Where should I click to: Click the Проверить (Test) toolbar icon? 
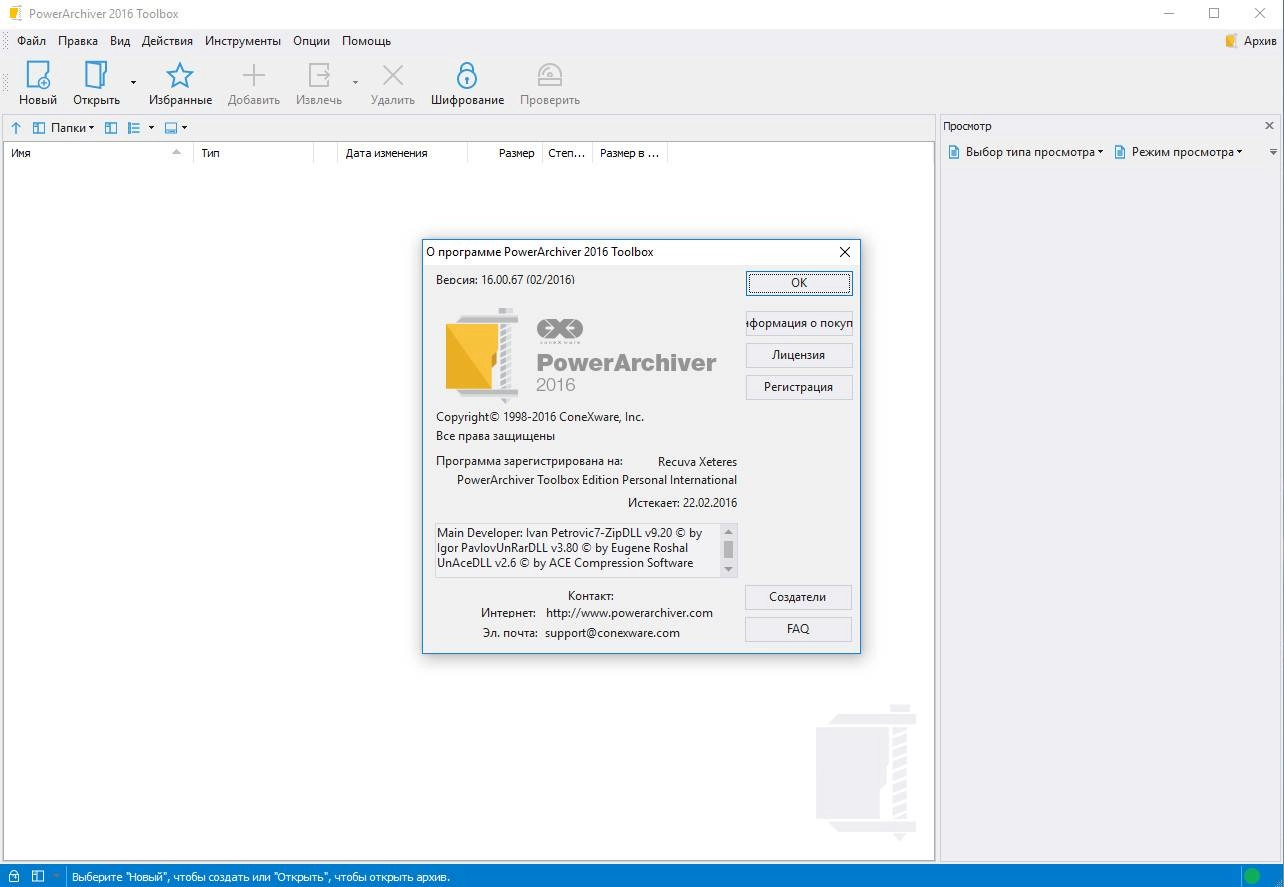(x=550, y=76)
